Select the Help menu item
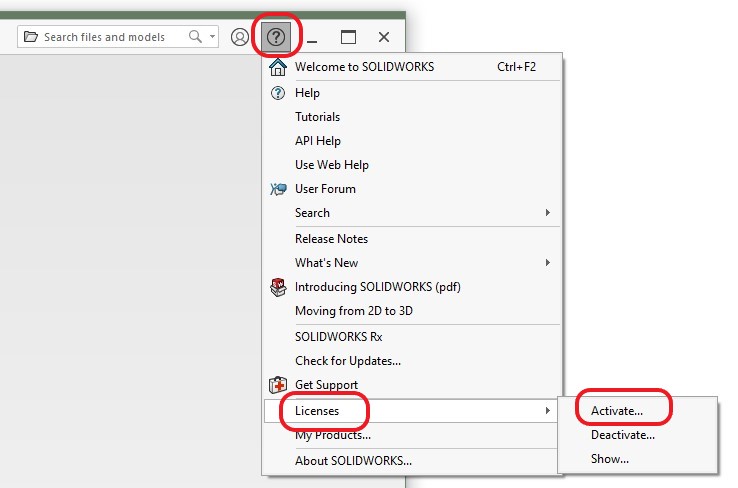Image resolution: width=738 pixels, height=488 pixels. tap(412, 93)
